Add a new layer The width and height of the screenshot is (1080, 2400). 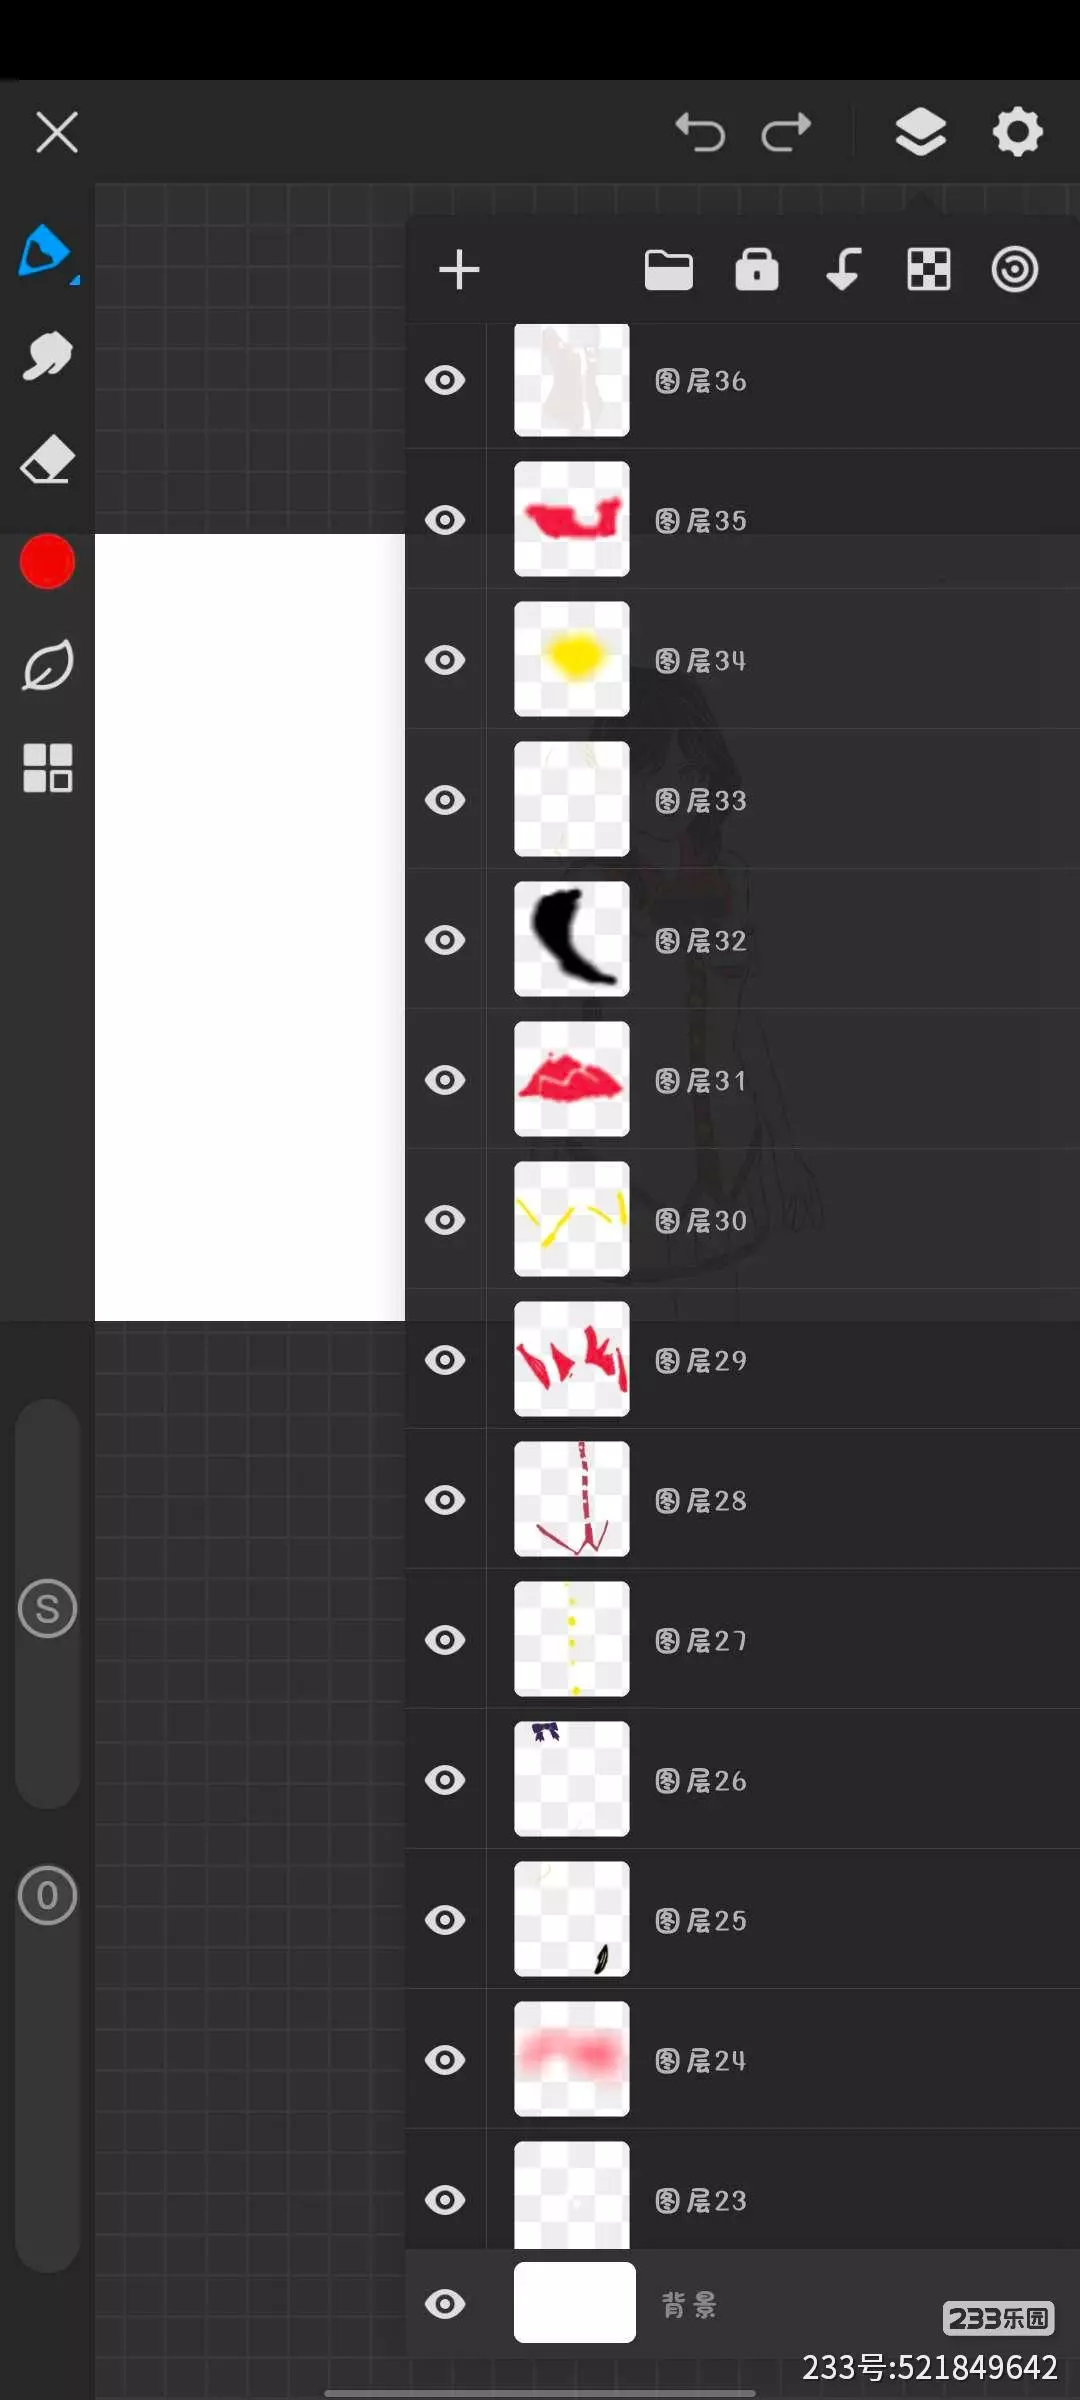459,270
